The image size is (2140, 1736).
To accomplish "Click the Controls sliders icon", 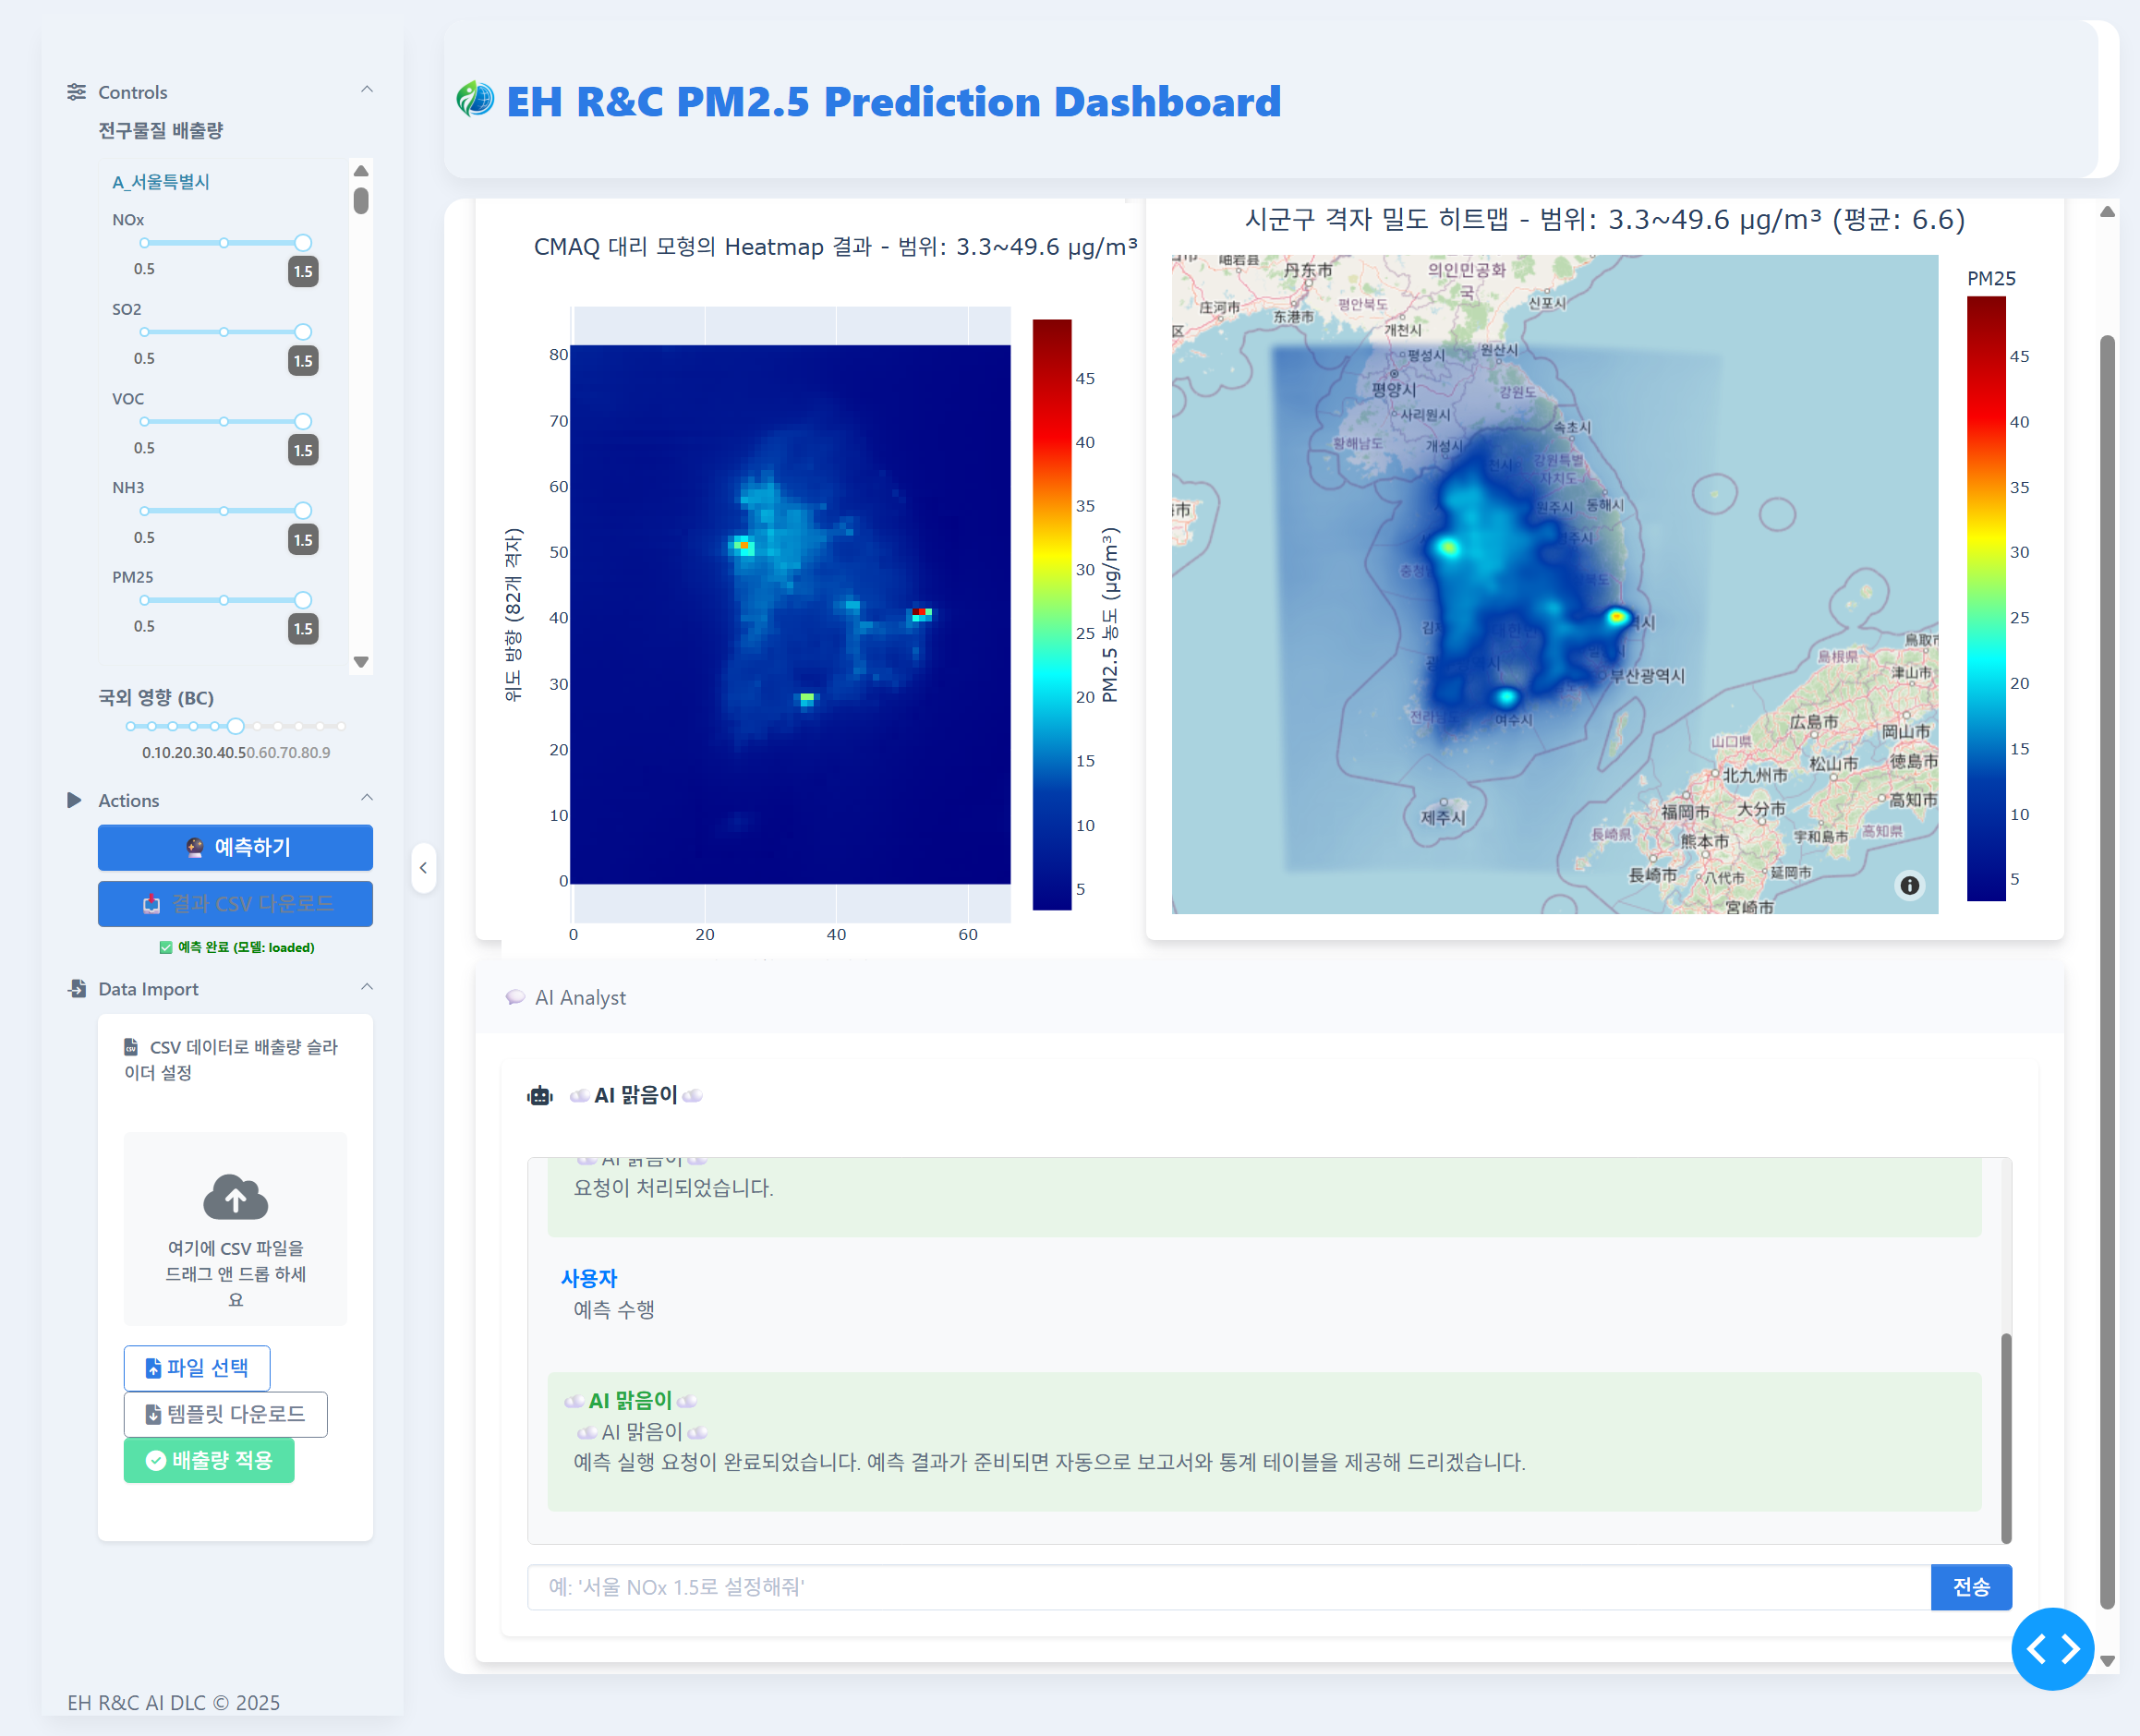I will tap(76, 92).
